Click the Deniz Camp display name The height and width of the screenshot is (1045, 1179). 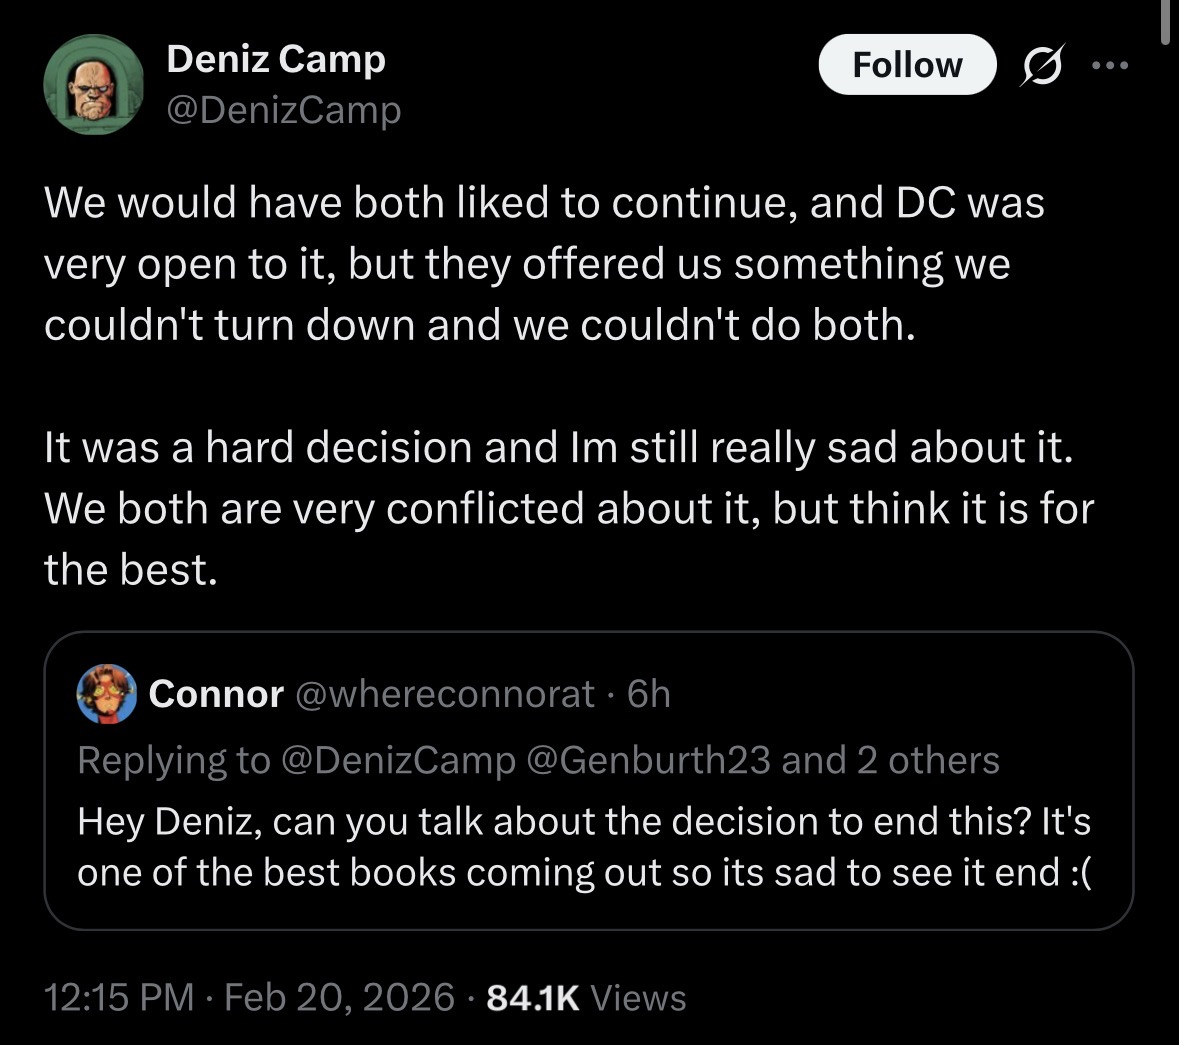[x=275, y=59]
